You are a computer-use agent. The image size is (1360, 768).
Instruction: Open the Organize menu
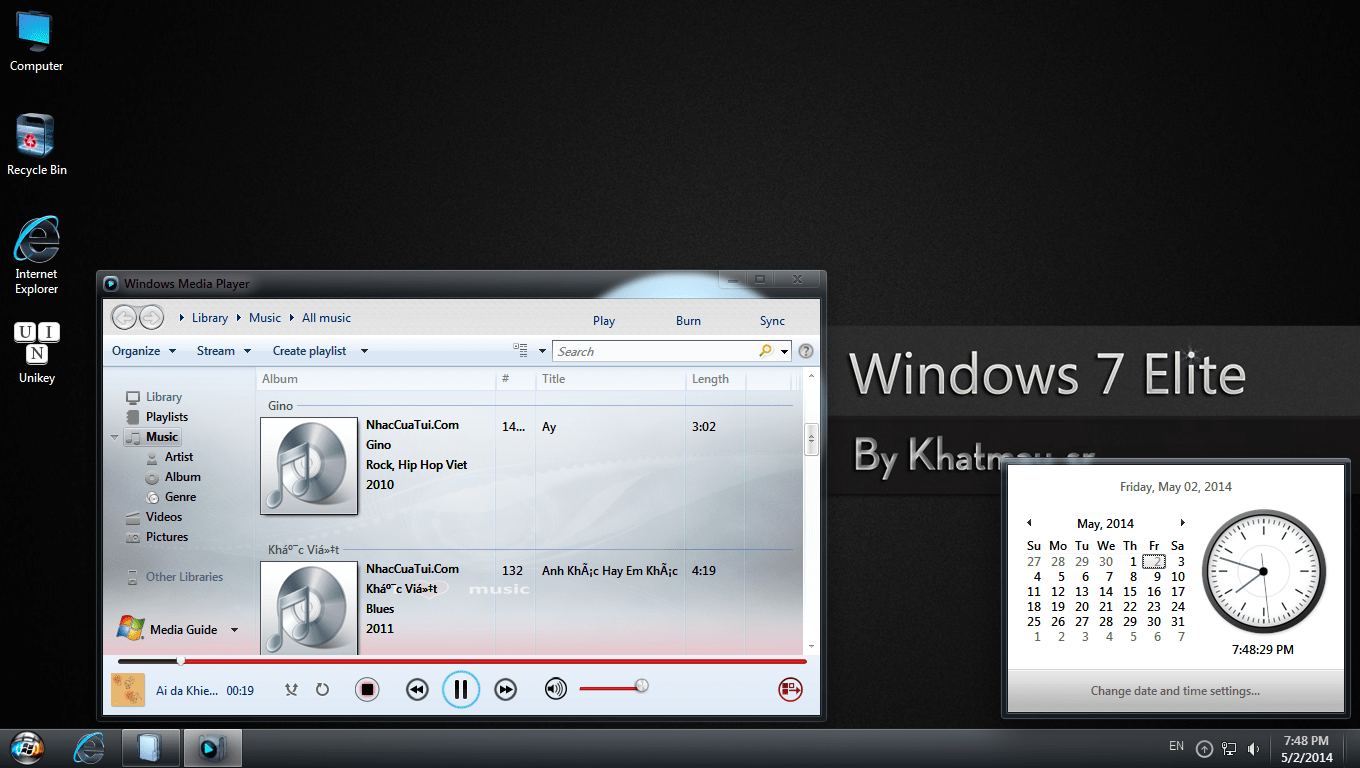pos(144,351)
